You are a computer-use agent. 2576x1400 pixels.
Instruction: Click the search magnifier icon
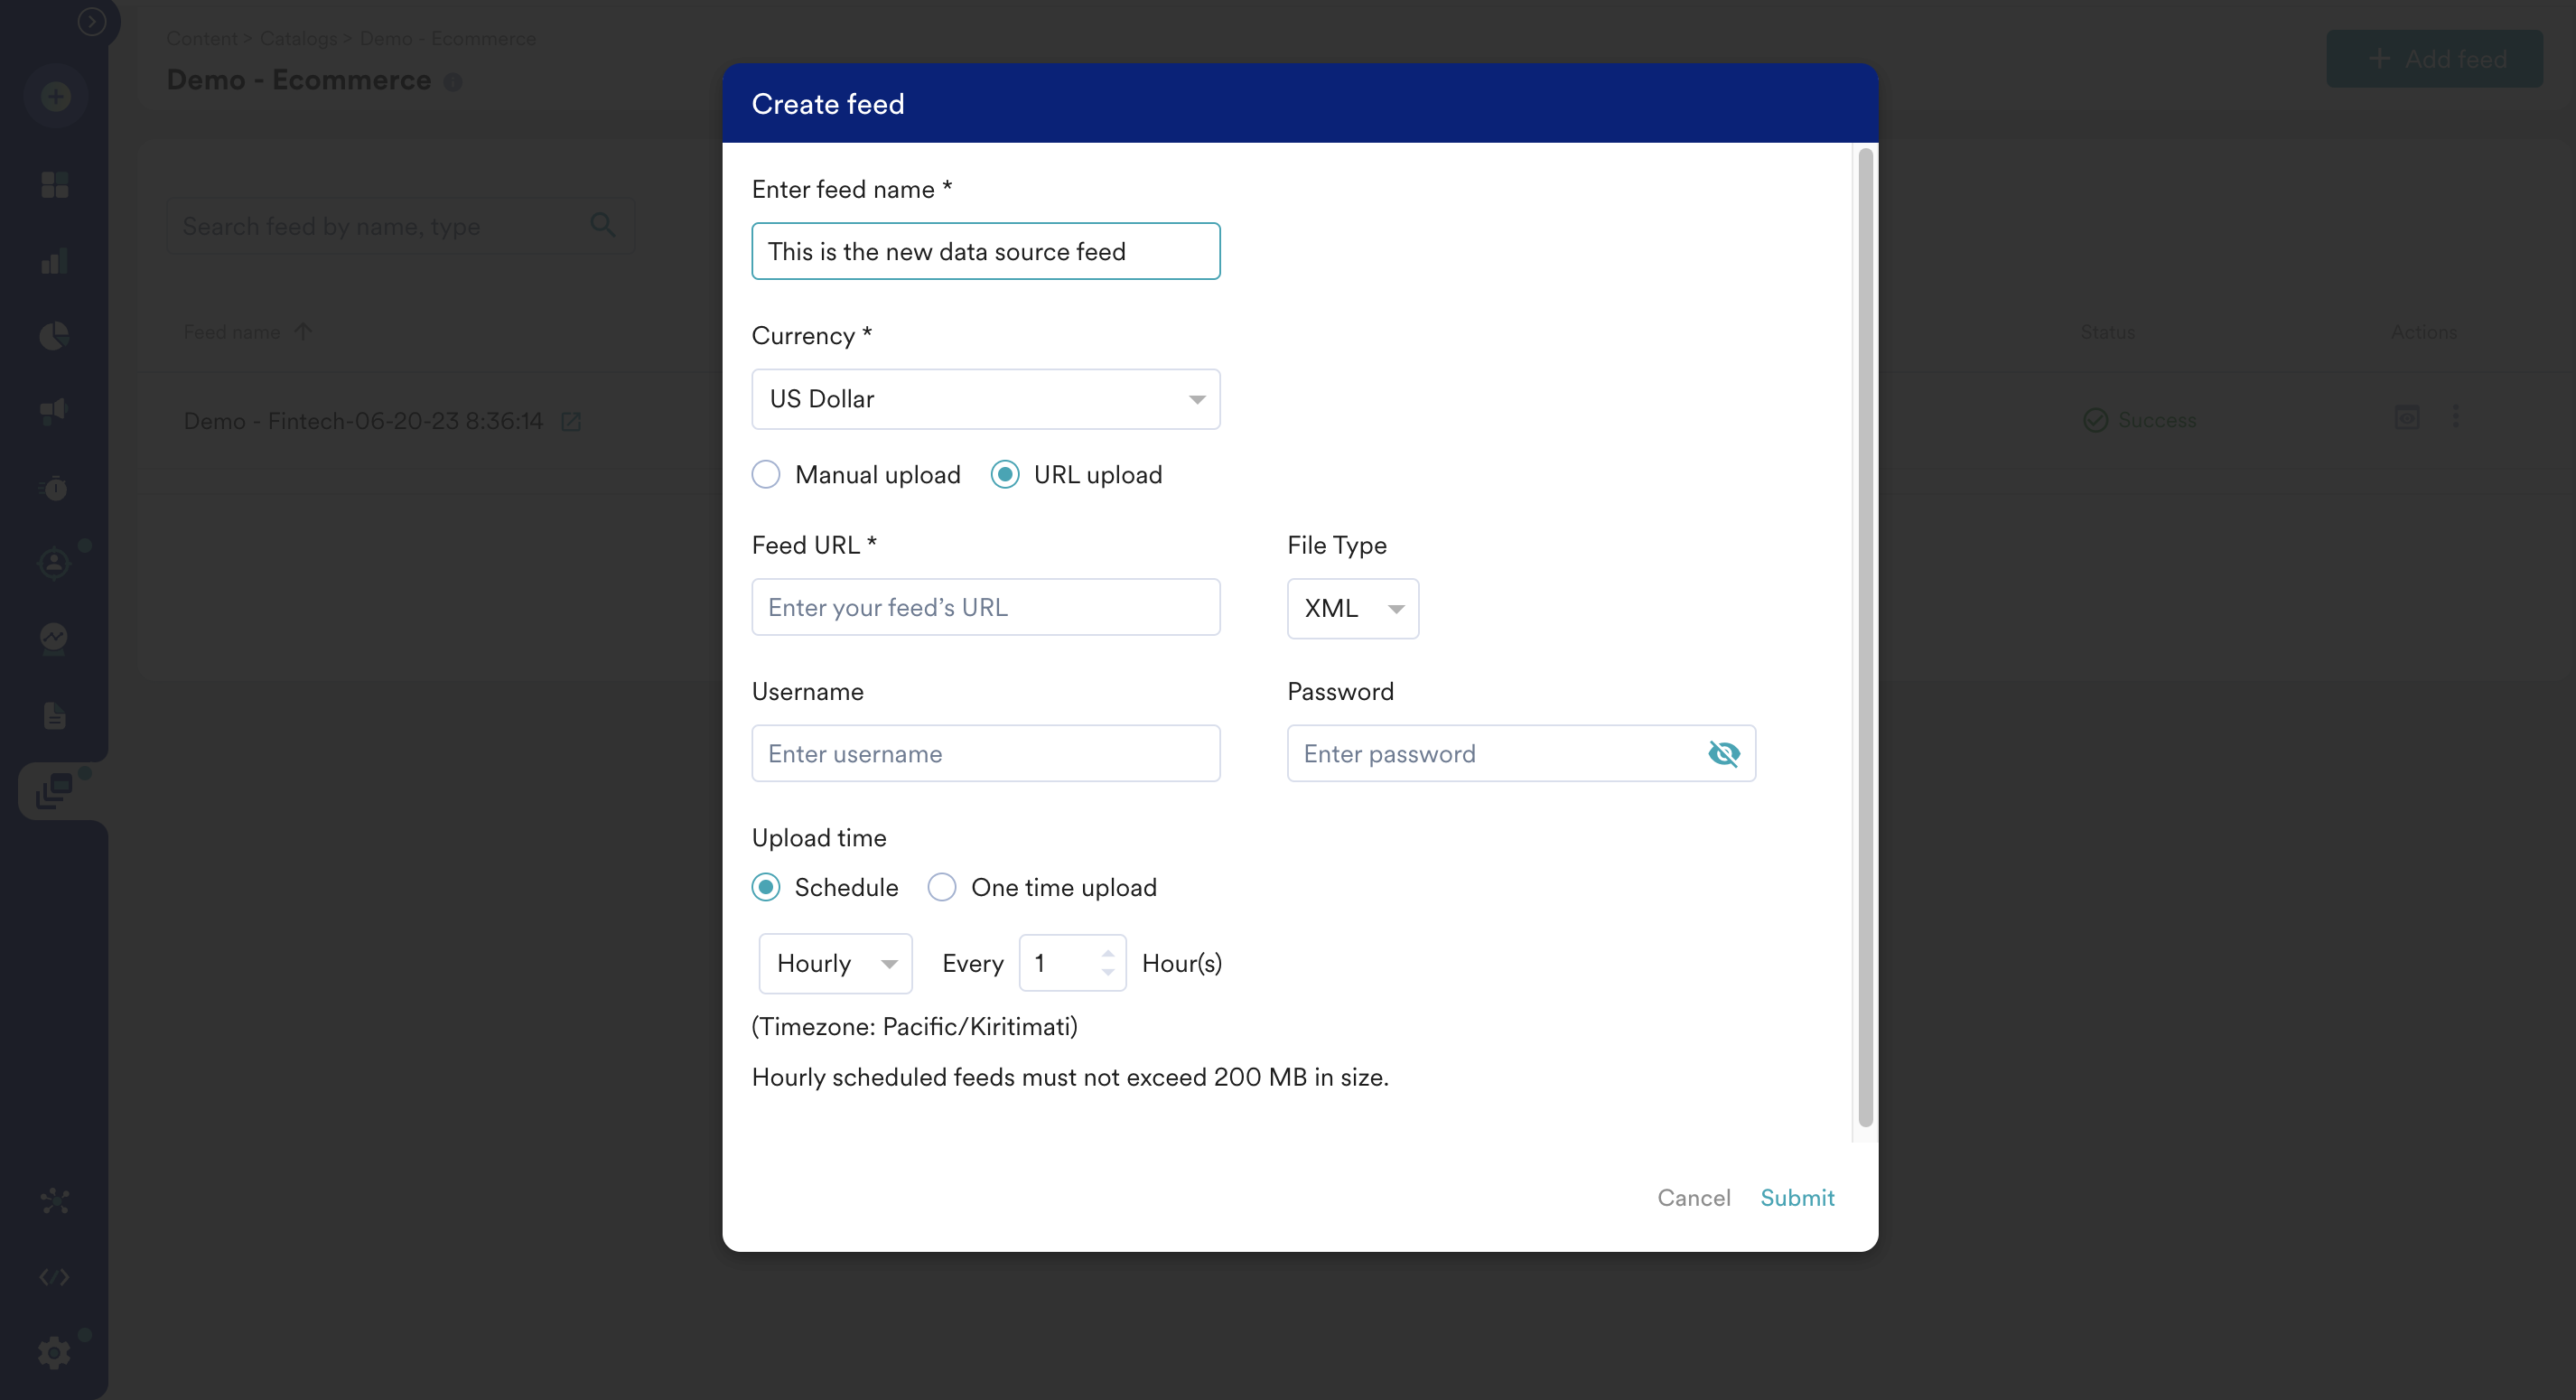[x=603, y=224]
